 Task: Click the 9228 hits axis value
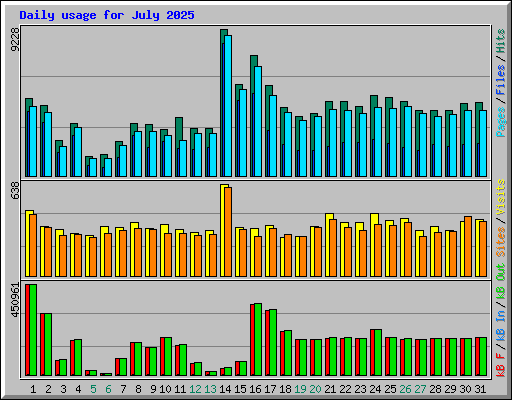click(x=15, y=40)
